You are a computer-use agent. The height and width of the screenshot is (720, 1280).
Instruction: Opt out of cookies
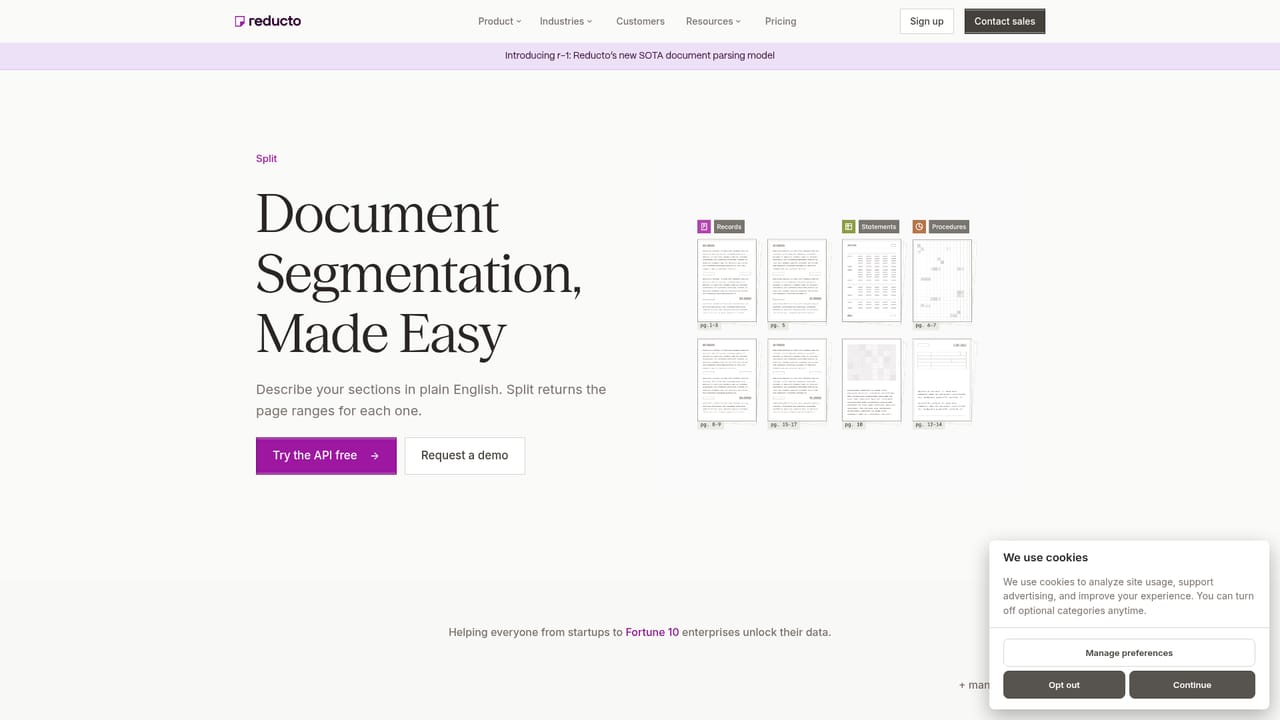[1064, 685]
